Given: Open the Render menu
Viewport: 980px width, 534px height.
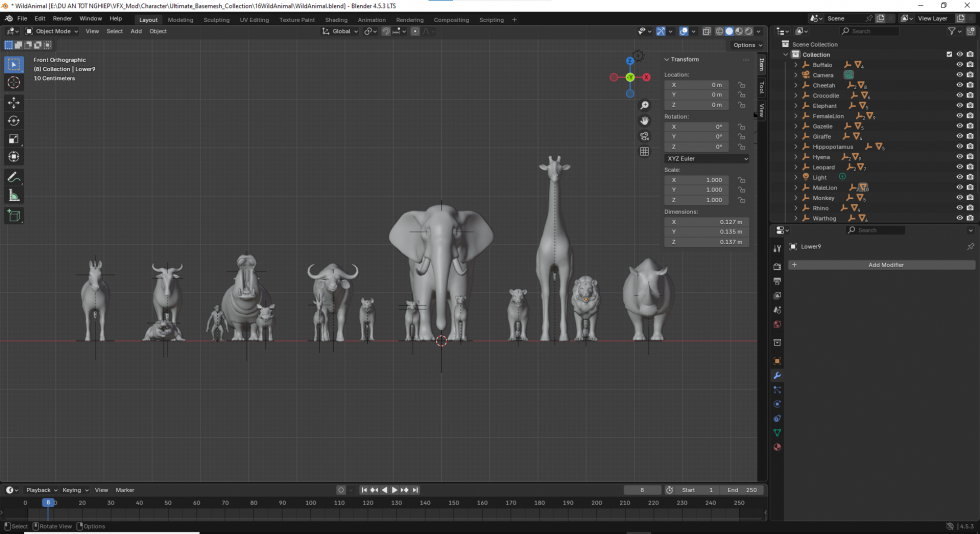Looking at the screenshot, I should [62, 18].
